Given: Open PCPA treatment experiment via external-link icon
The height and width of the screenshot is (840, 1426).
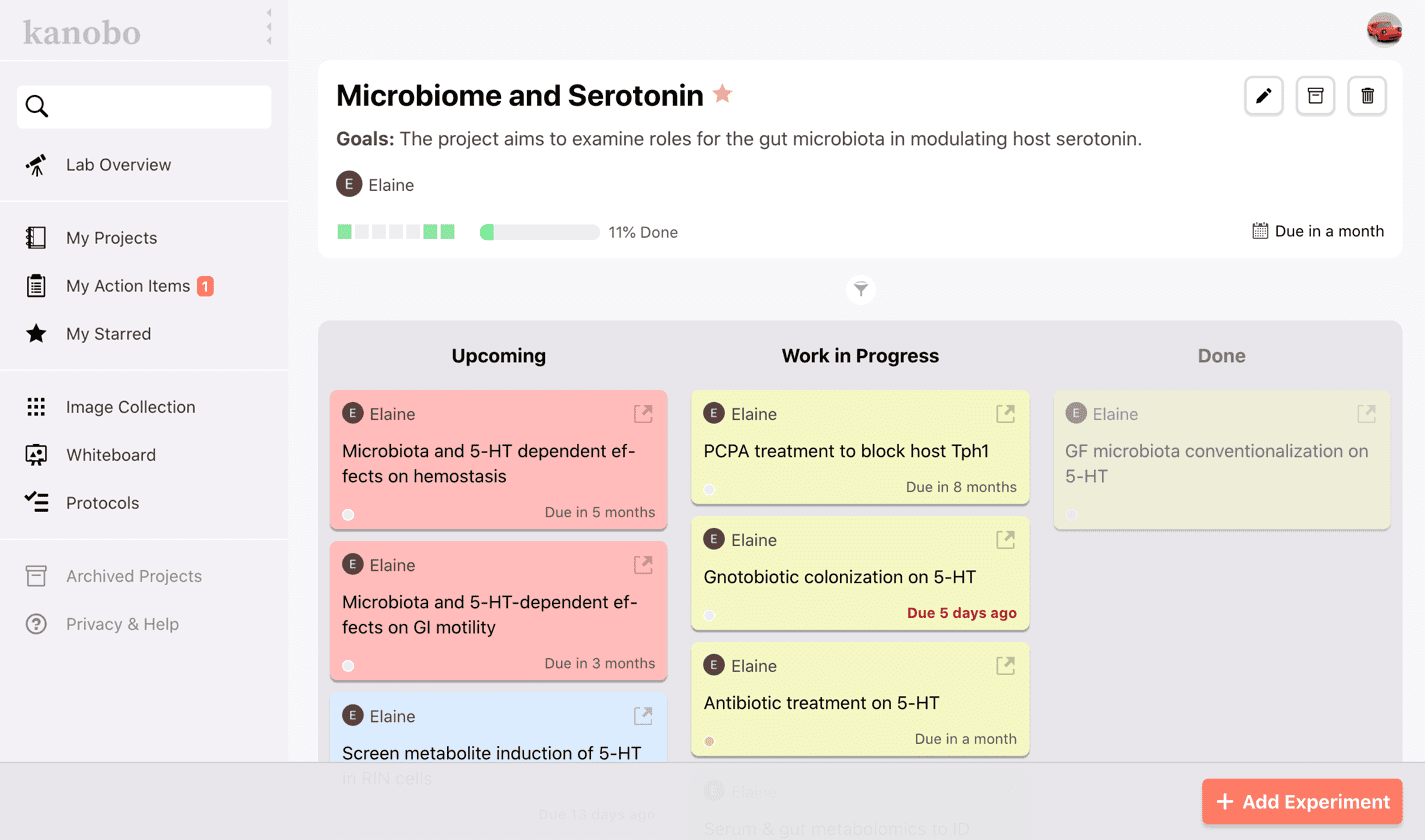Looking at the screenshot, I should pyautogui.click(x=1005, y=414).
